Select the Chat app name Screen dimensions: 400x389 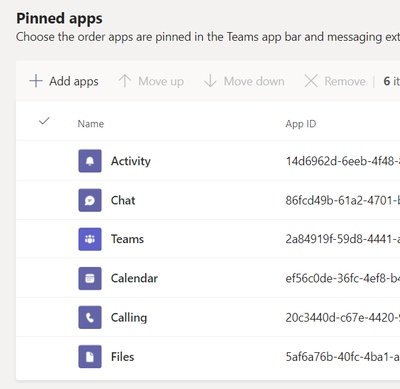pos(123,200)
